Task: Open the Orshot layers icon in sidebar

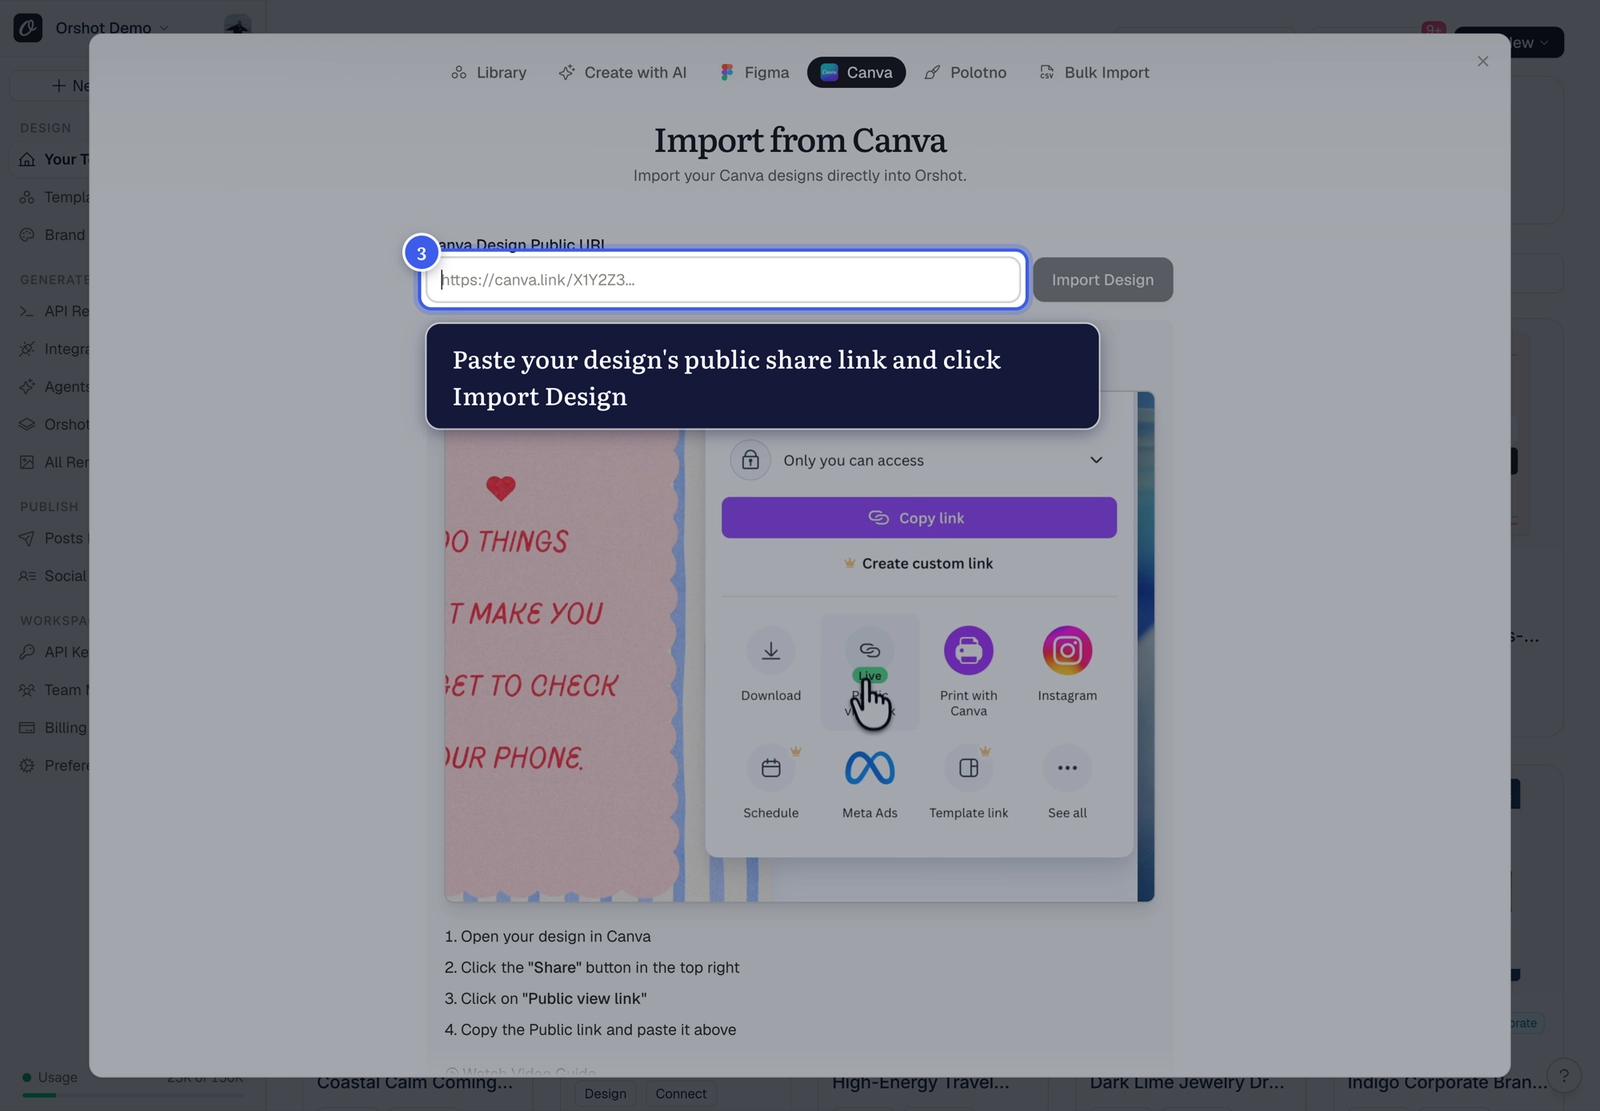Action: [27, 425]
